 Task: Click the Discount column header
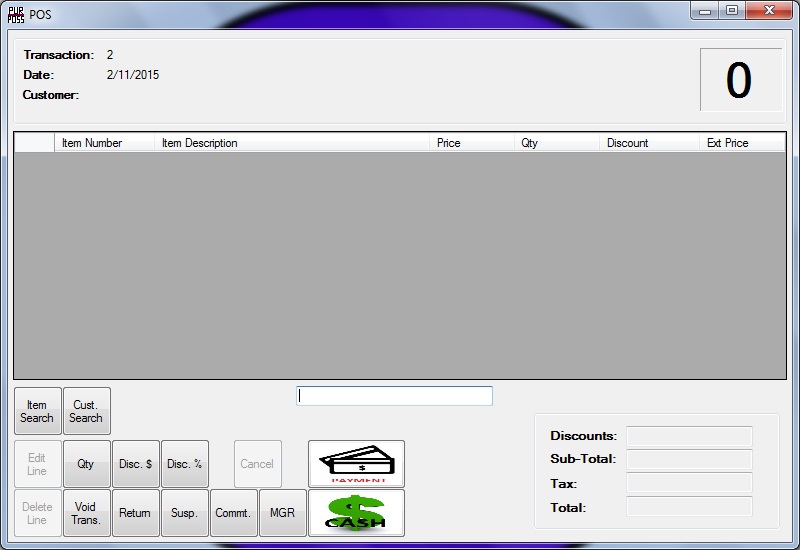pos(648,143)
